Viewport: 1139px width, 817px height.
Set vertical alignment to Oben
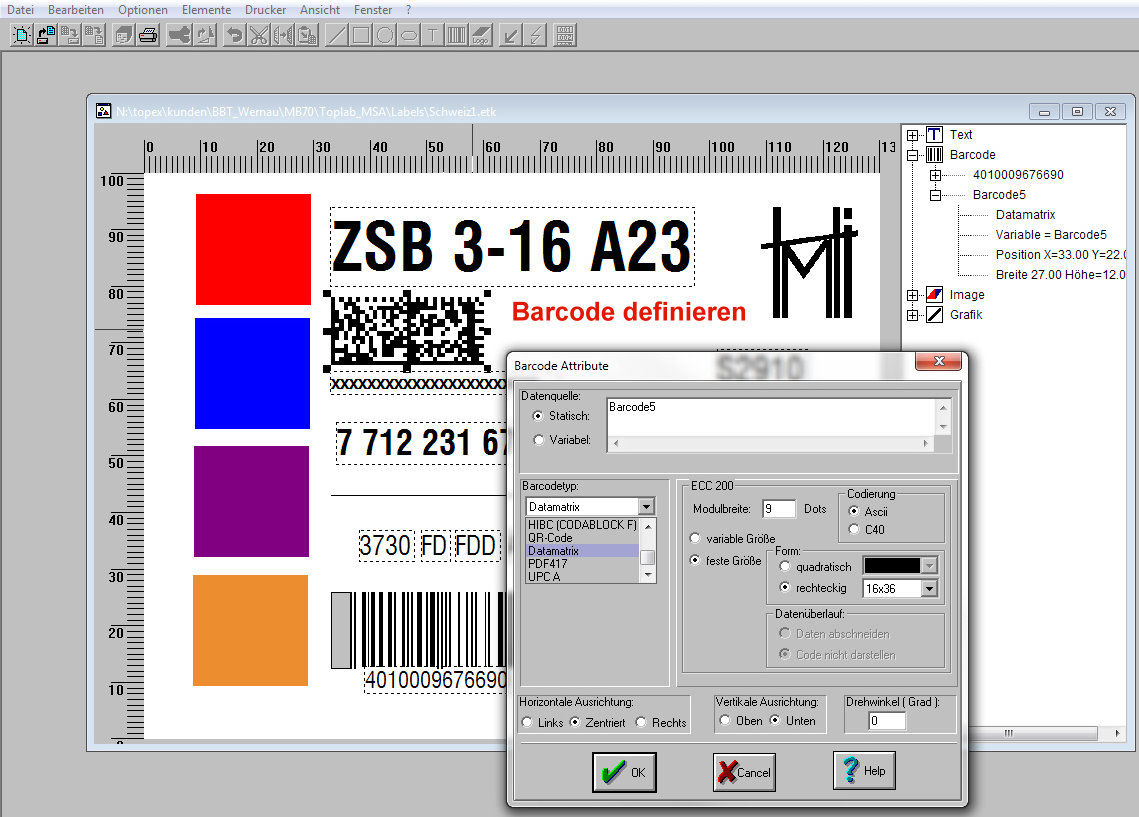coord(725,720)
